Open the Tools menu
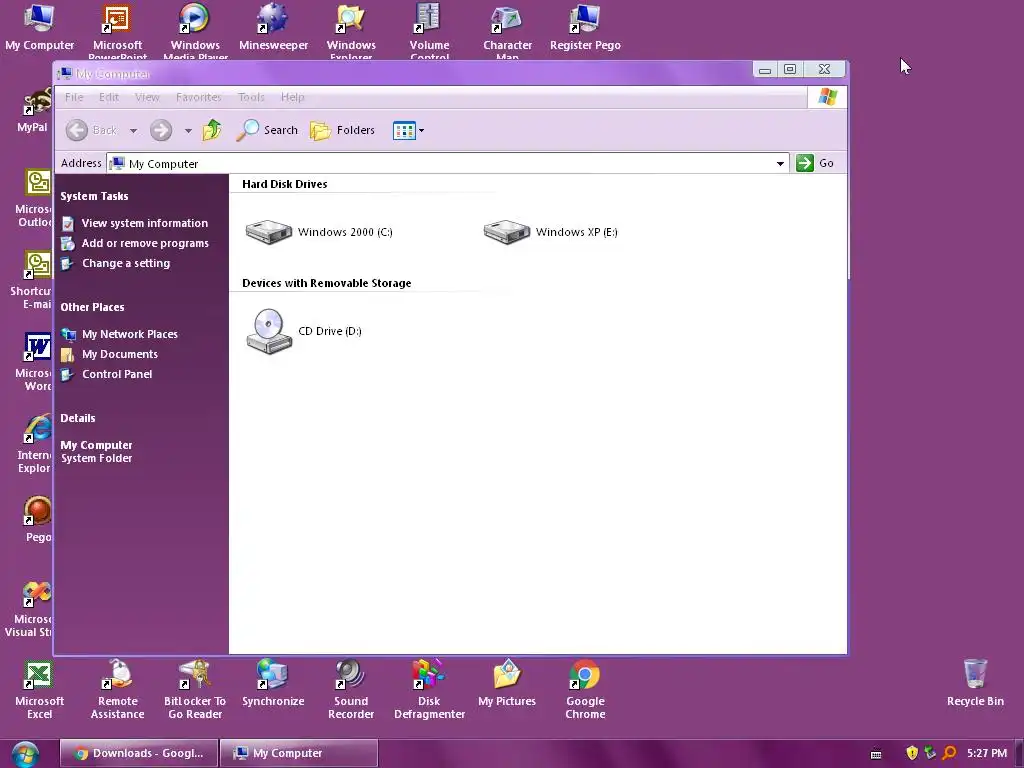The width and height of the screenshot is (1024, 768). coord(251,97)
